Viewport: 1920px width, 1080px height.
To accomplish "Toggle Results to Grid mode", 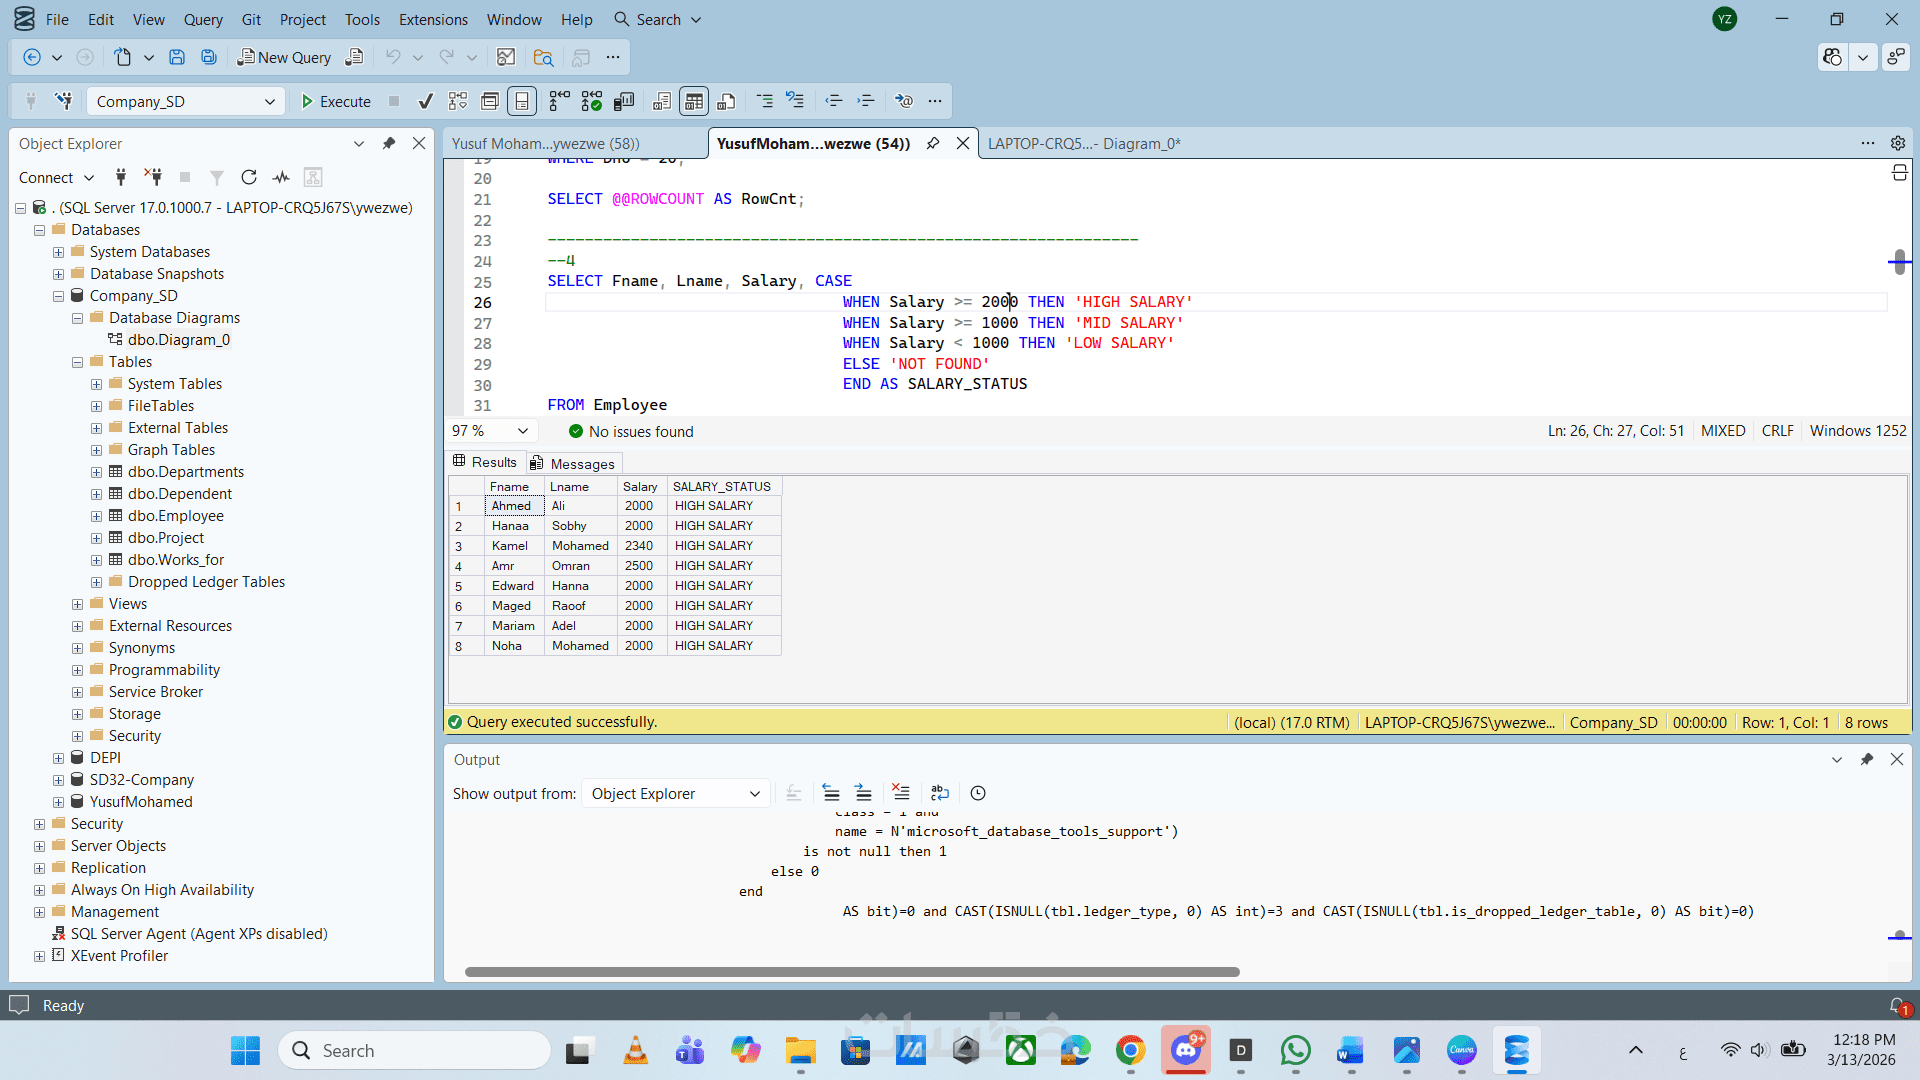I will 694,101.
